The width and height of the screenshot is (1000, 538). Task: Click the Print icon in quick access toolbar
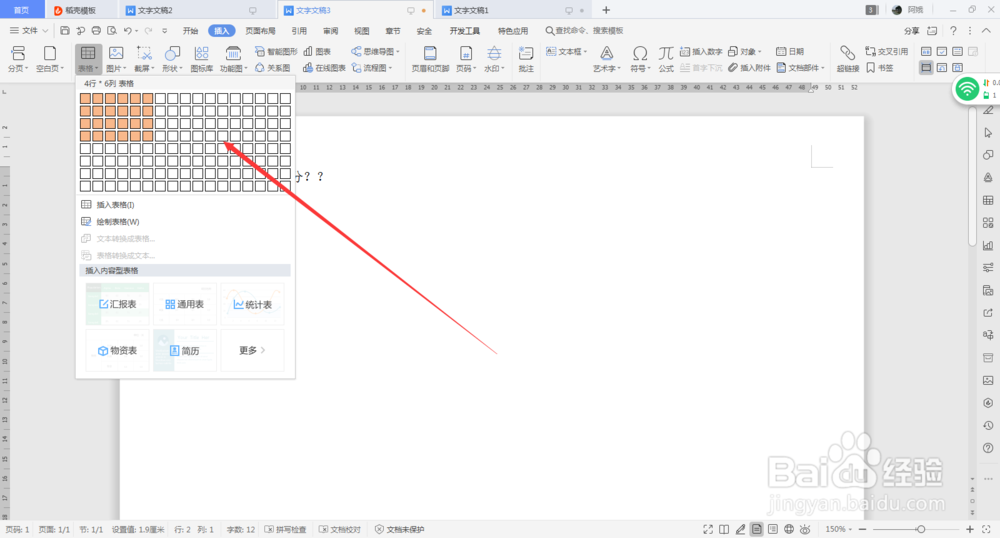click(96, 31)
